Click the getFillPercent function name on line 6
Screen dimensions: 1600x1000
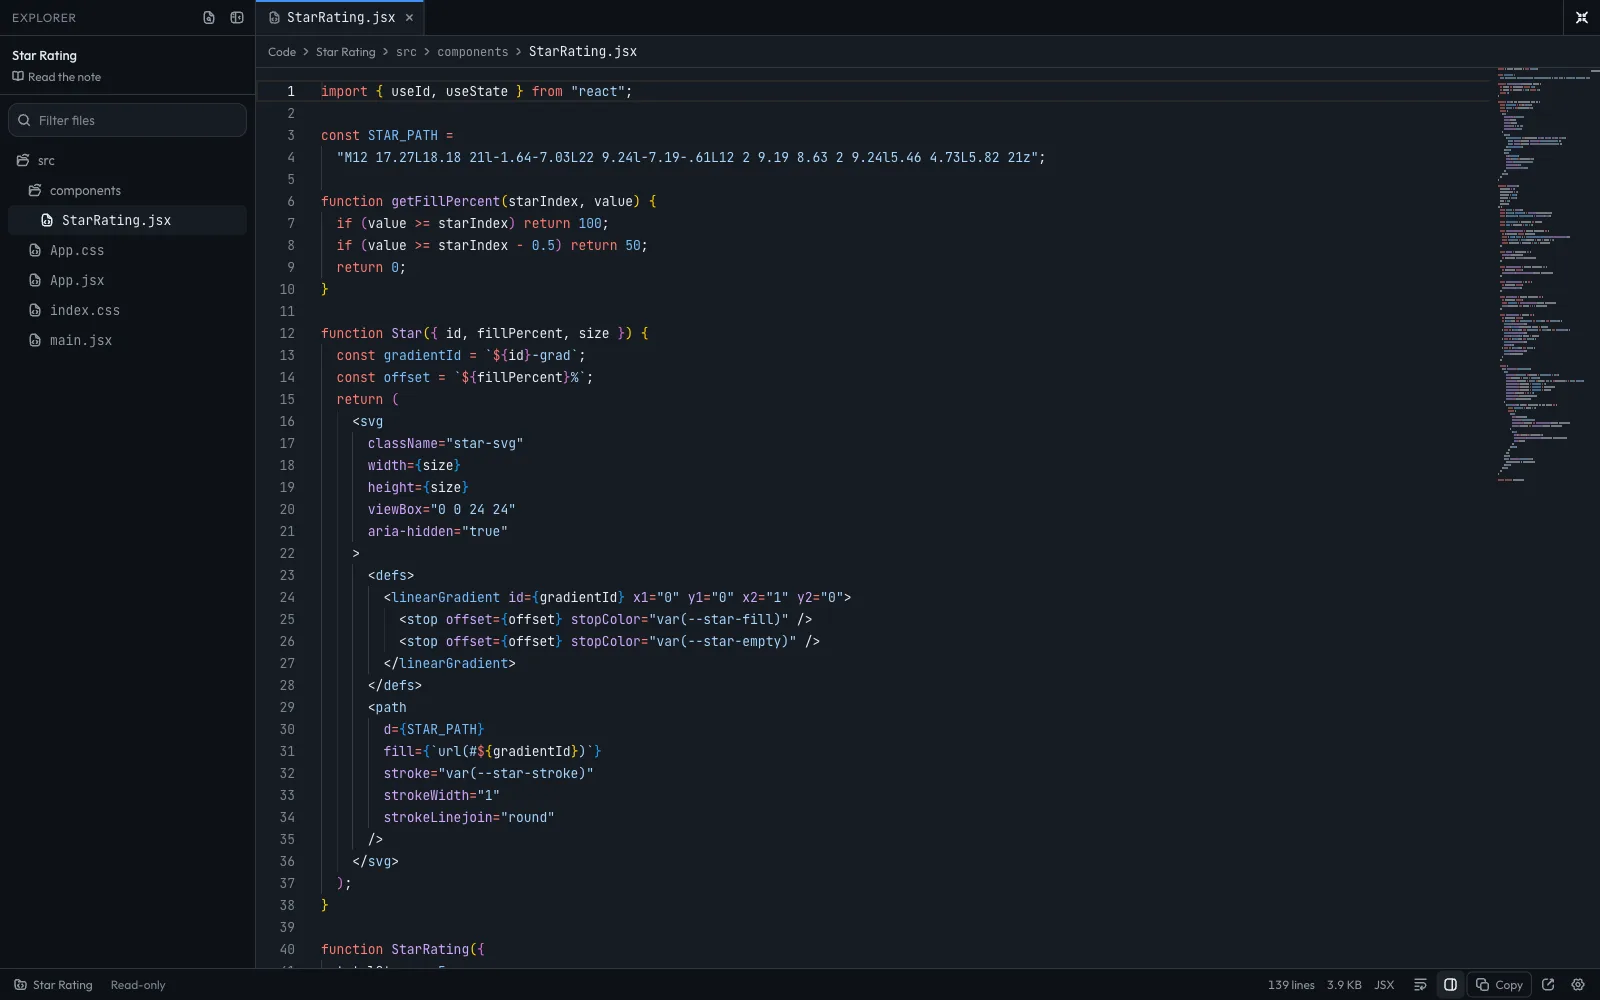pos(445,201)
